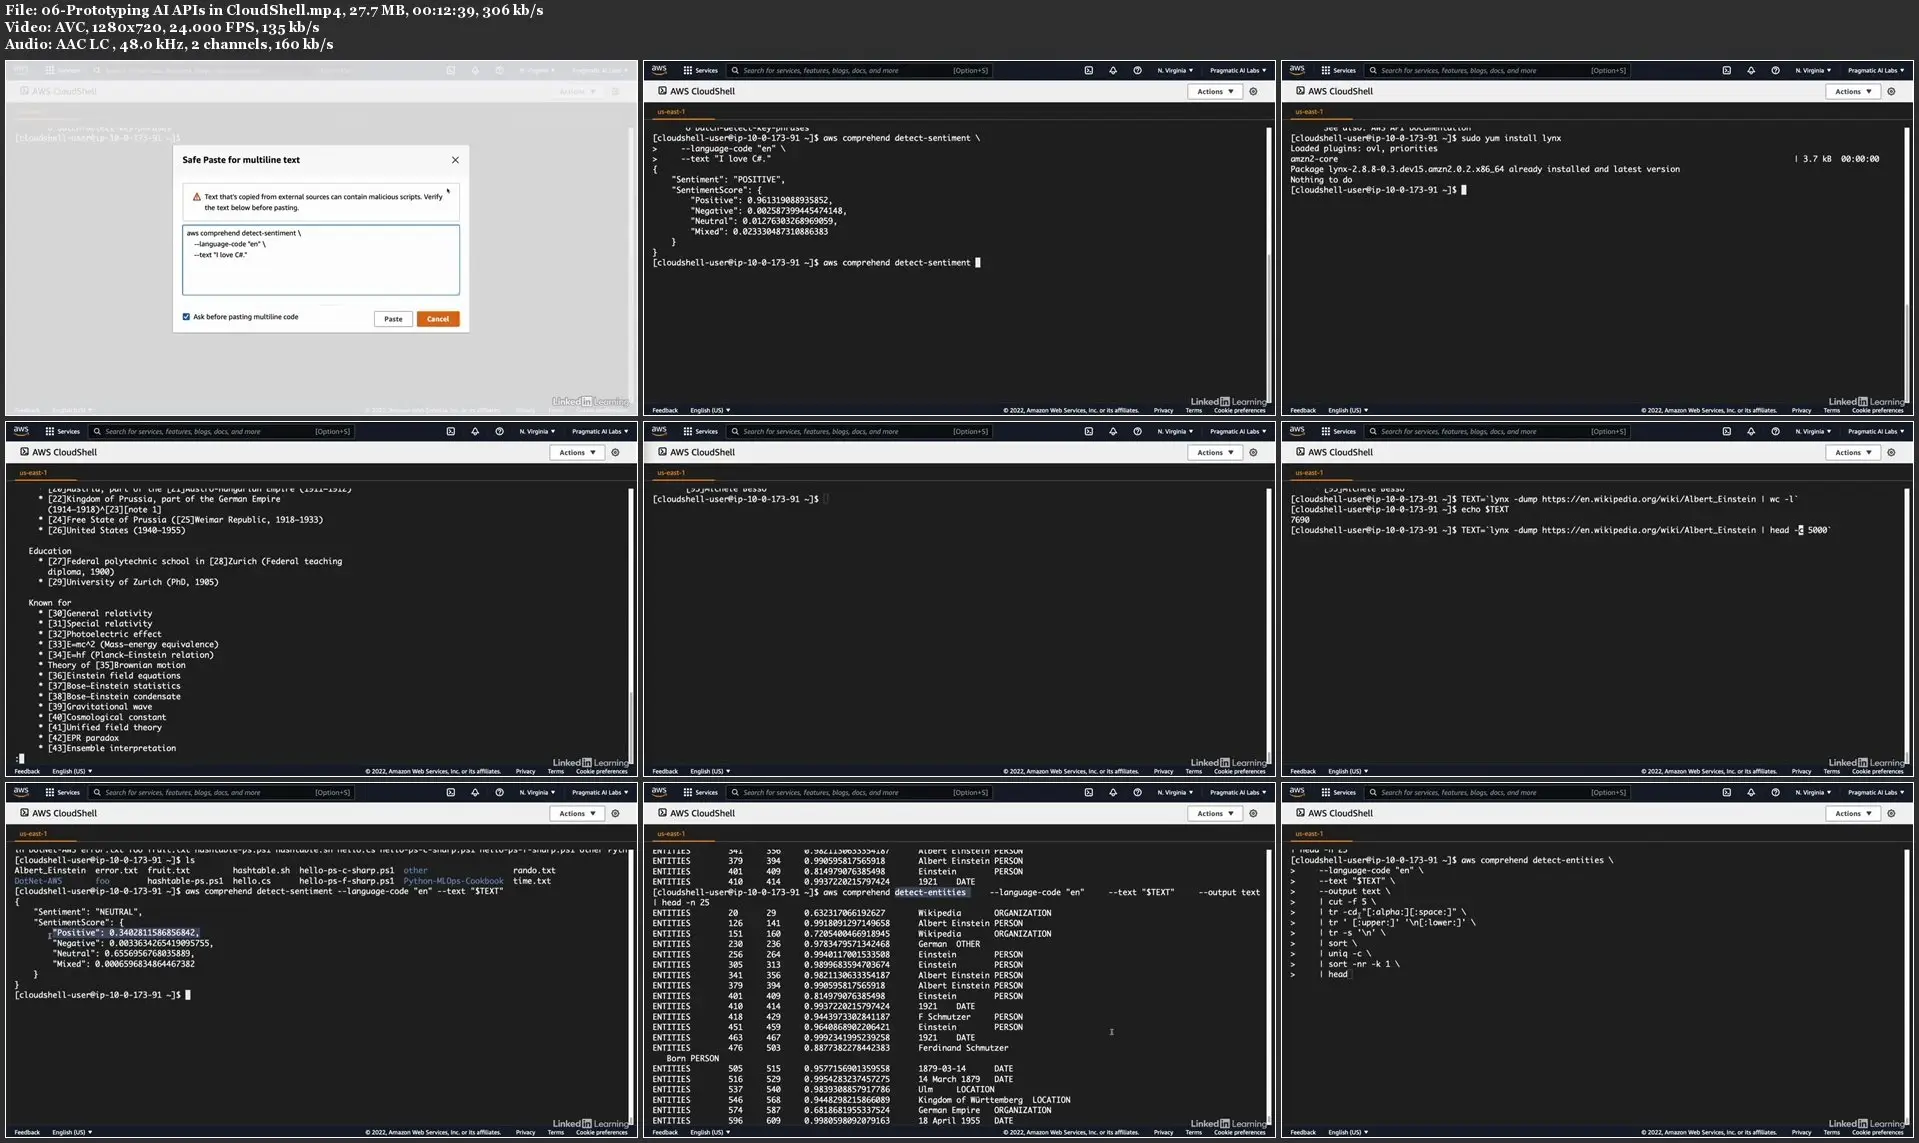Screen dimensions: 1919x1143
Task: Open Cookie preferences in the ENTITIES table frame
Action: 1240,1132
